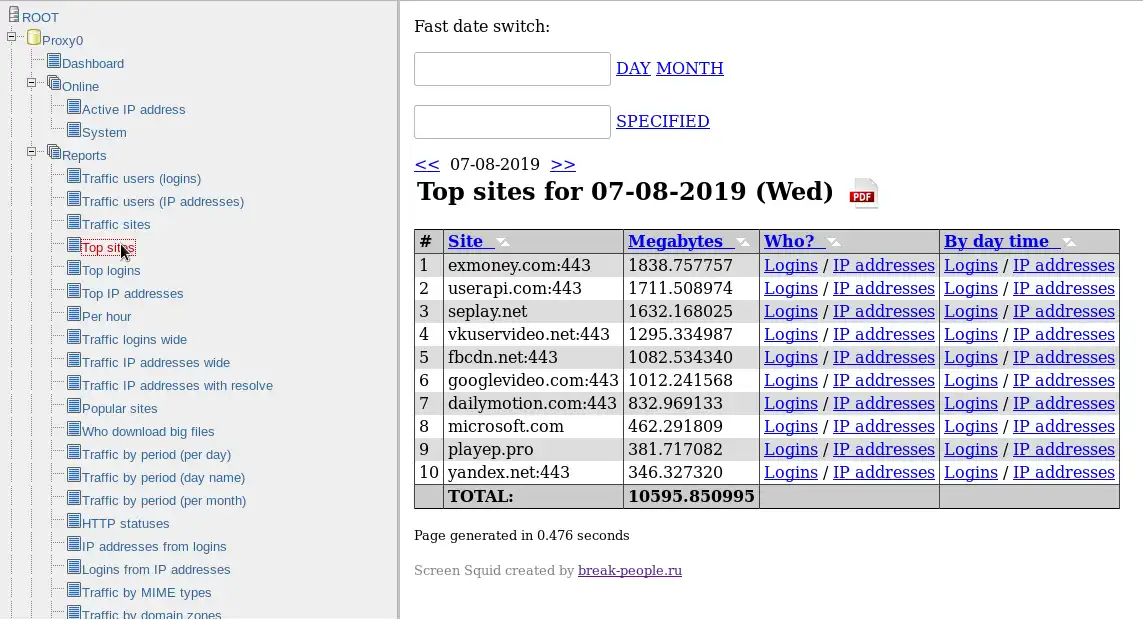The width and height of the screenshot is (1143, 620).
Task: Open the Top logins report
Action: pyautogui.click(x=111, y=271)
